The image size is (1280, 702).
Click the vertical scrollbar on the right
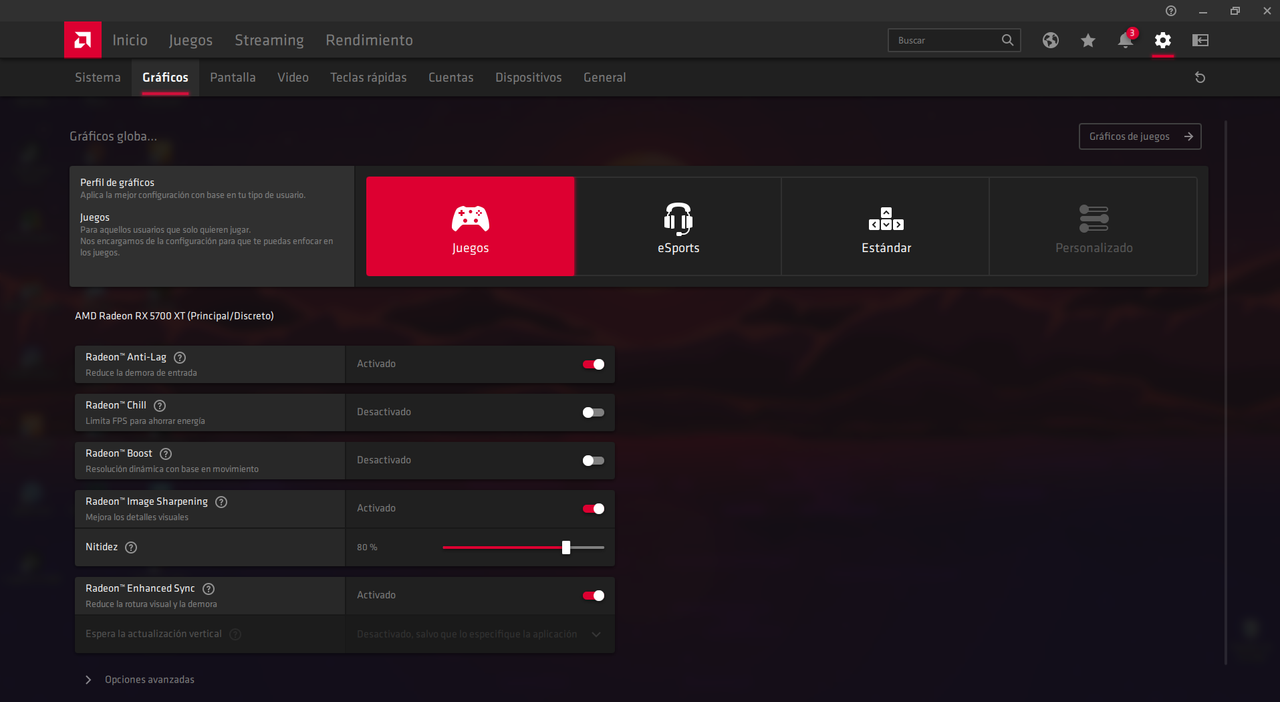1225,392
